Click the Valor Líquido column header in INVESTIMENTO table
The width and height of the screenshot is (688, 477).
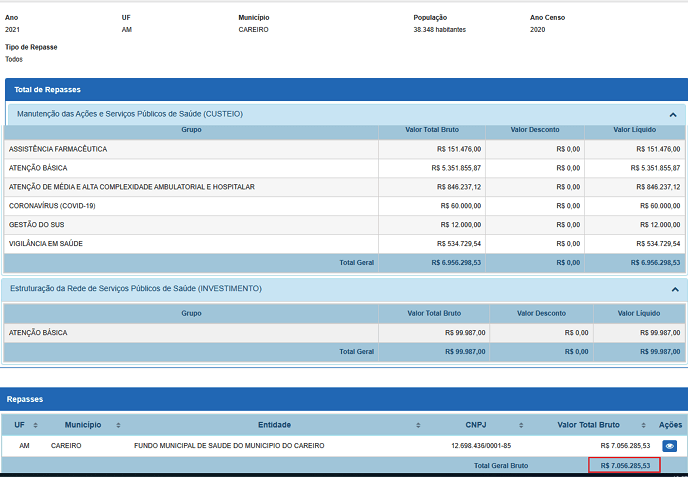[x=639, y=313]
